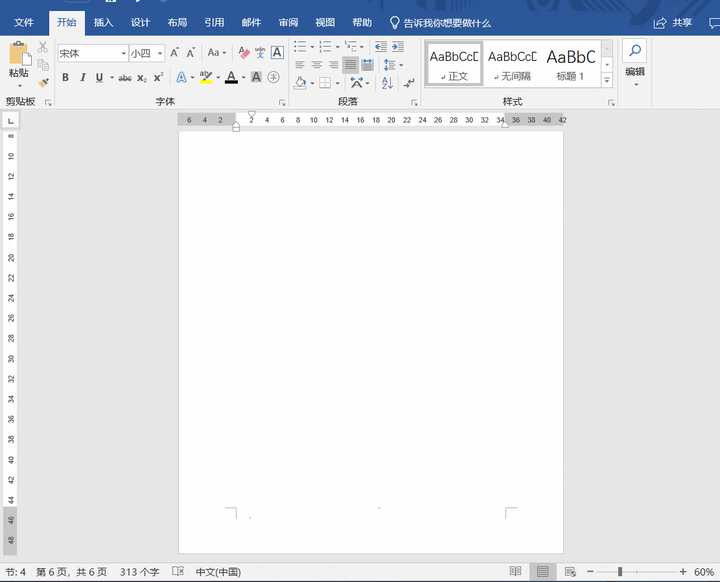
Task: Open the font name dropdown
Action: (x=124, y=53)
